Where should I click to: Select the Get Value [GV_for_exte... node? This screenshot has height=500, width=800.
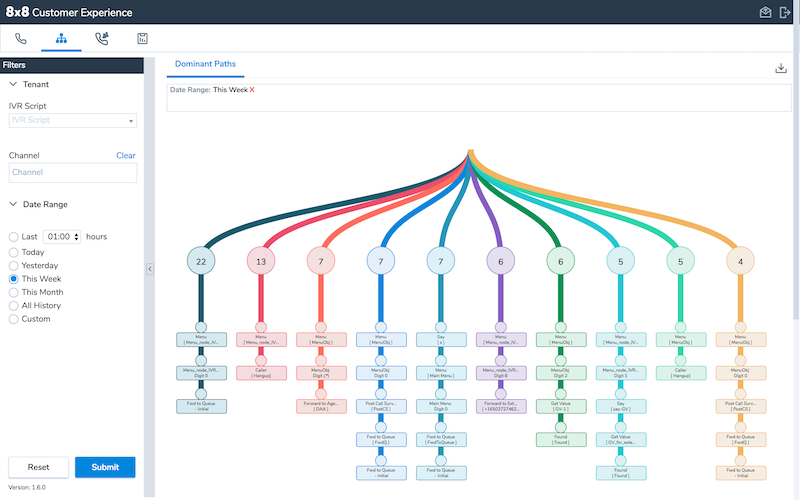coord(621,439)
